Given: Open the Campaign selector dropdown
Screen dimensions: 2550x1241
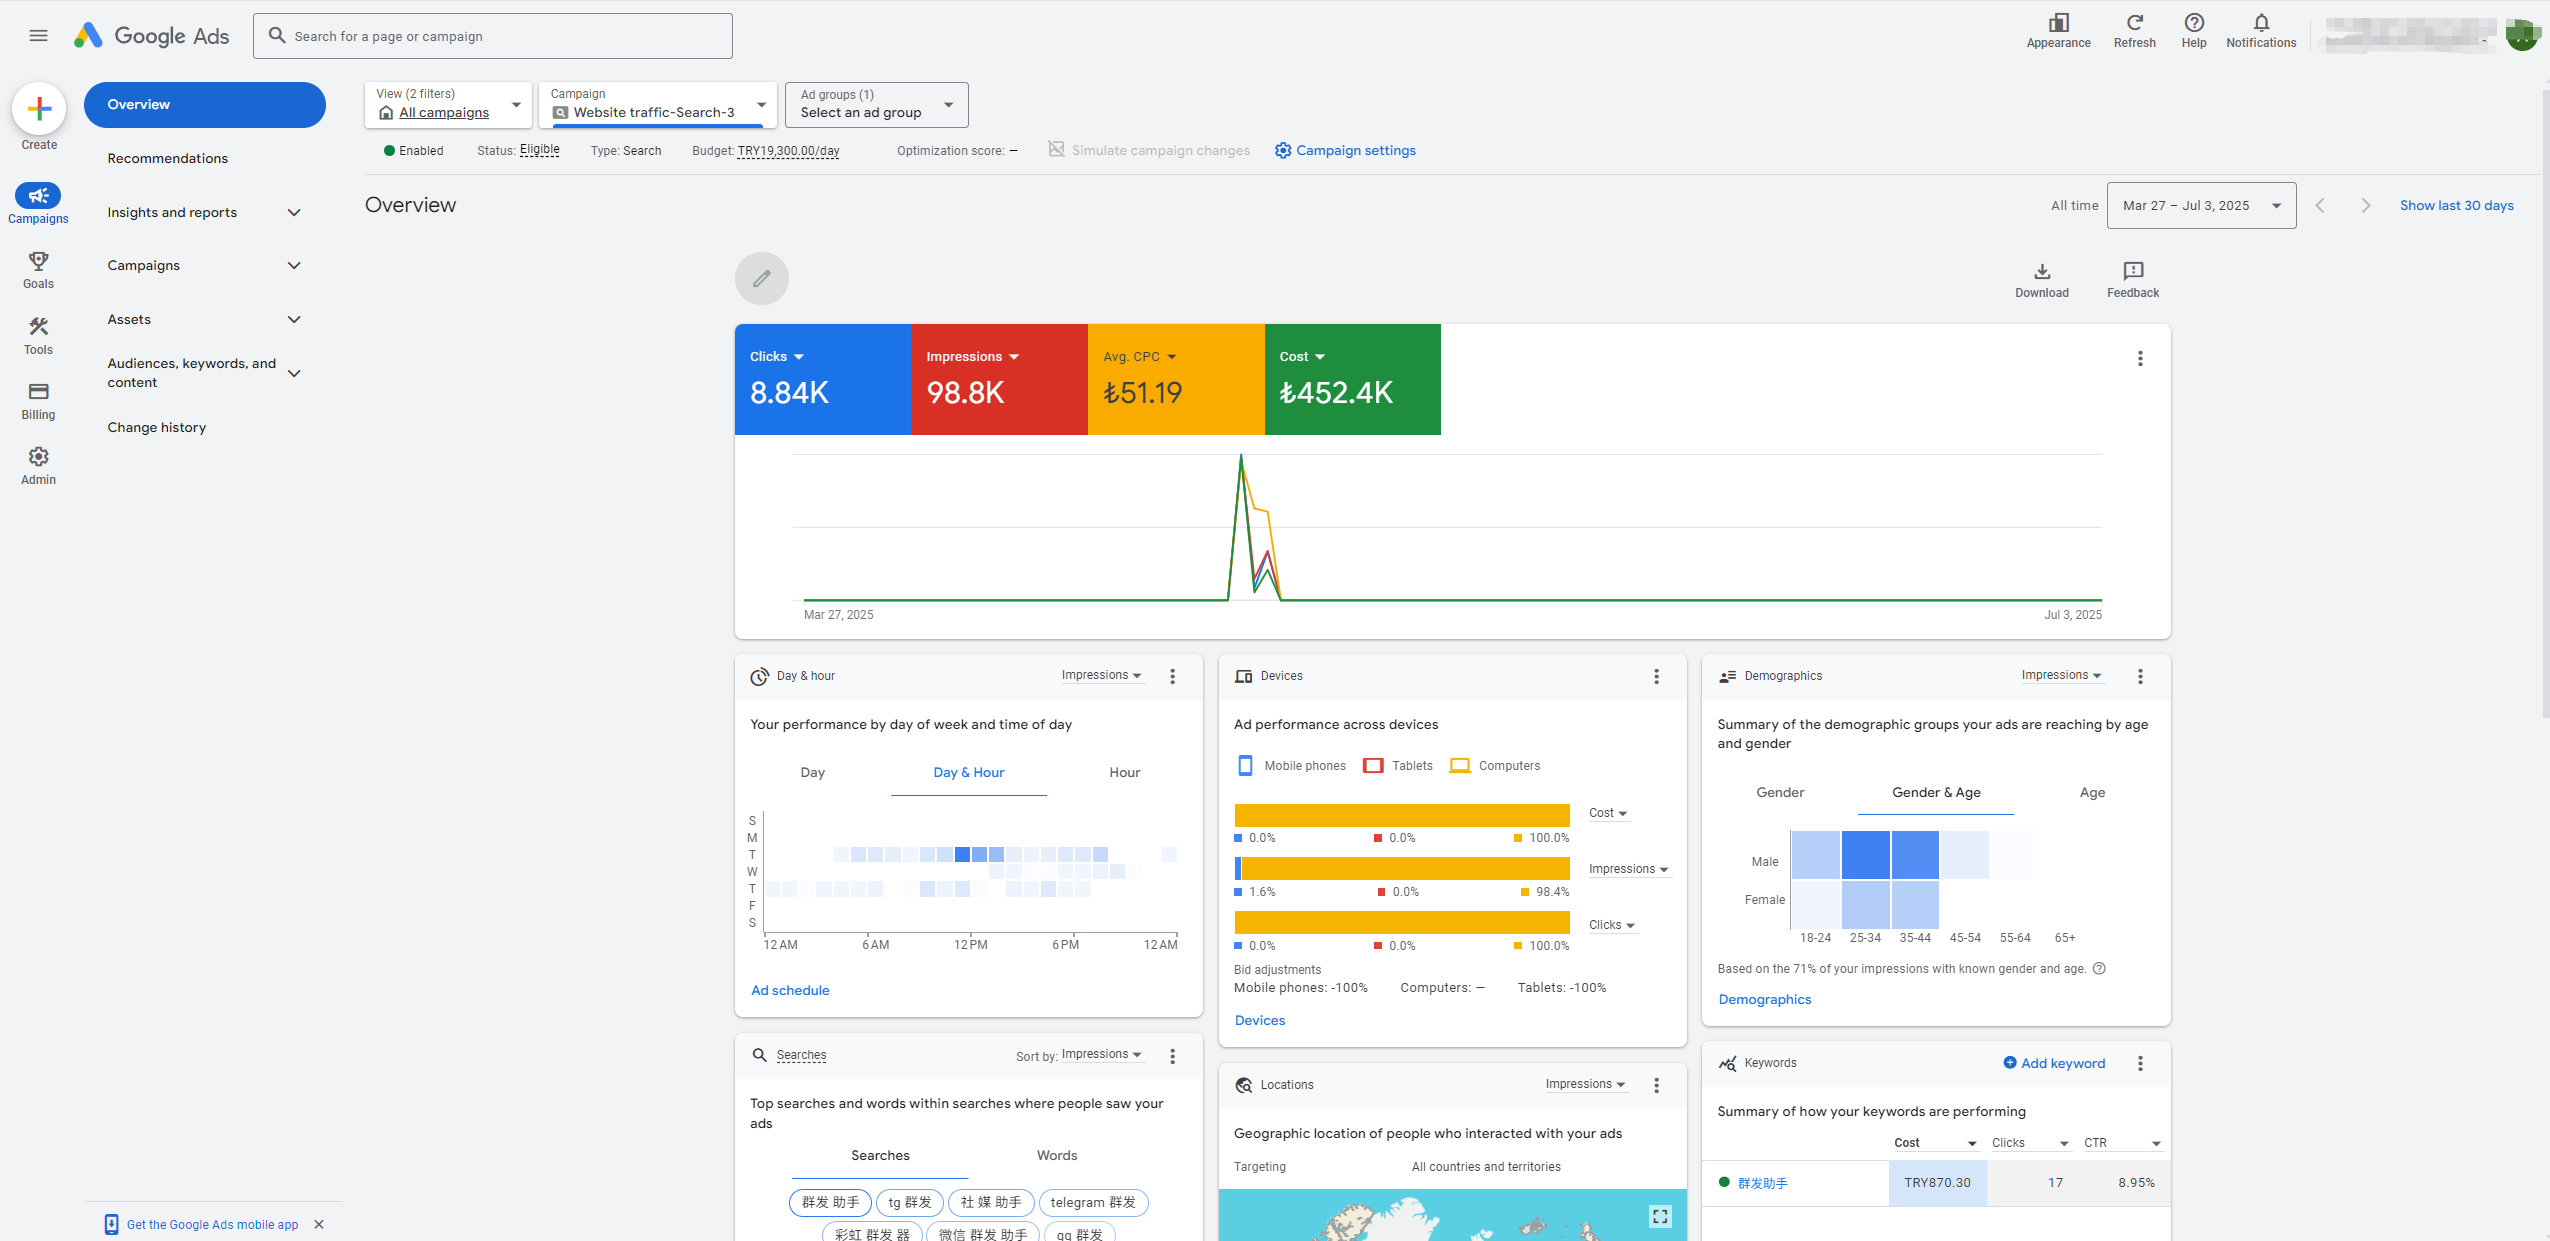Looking at the screenshot, I should point(658,104).
